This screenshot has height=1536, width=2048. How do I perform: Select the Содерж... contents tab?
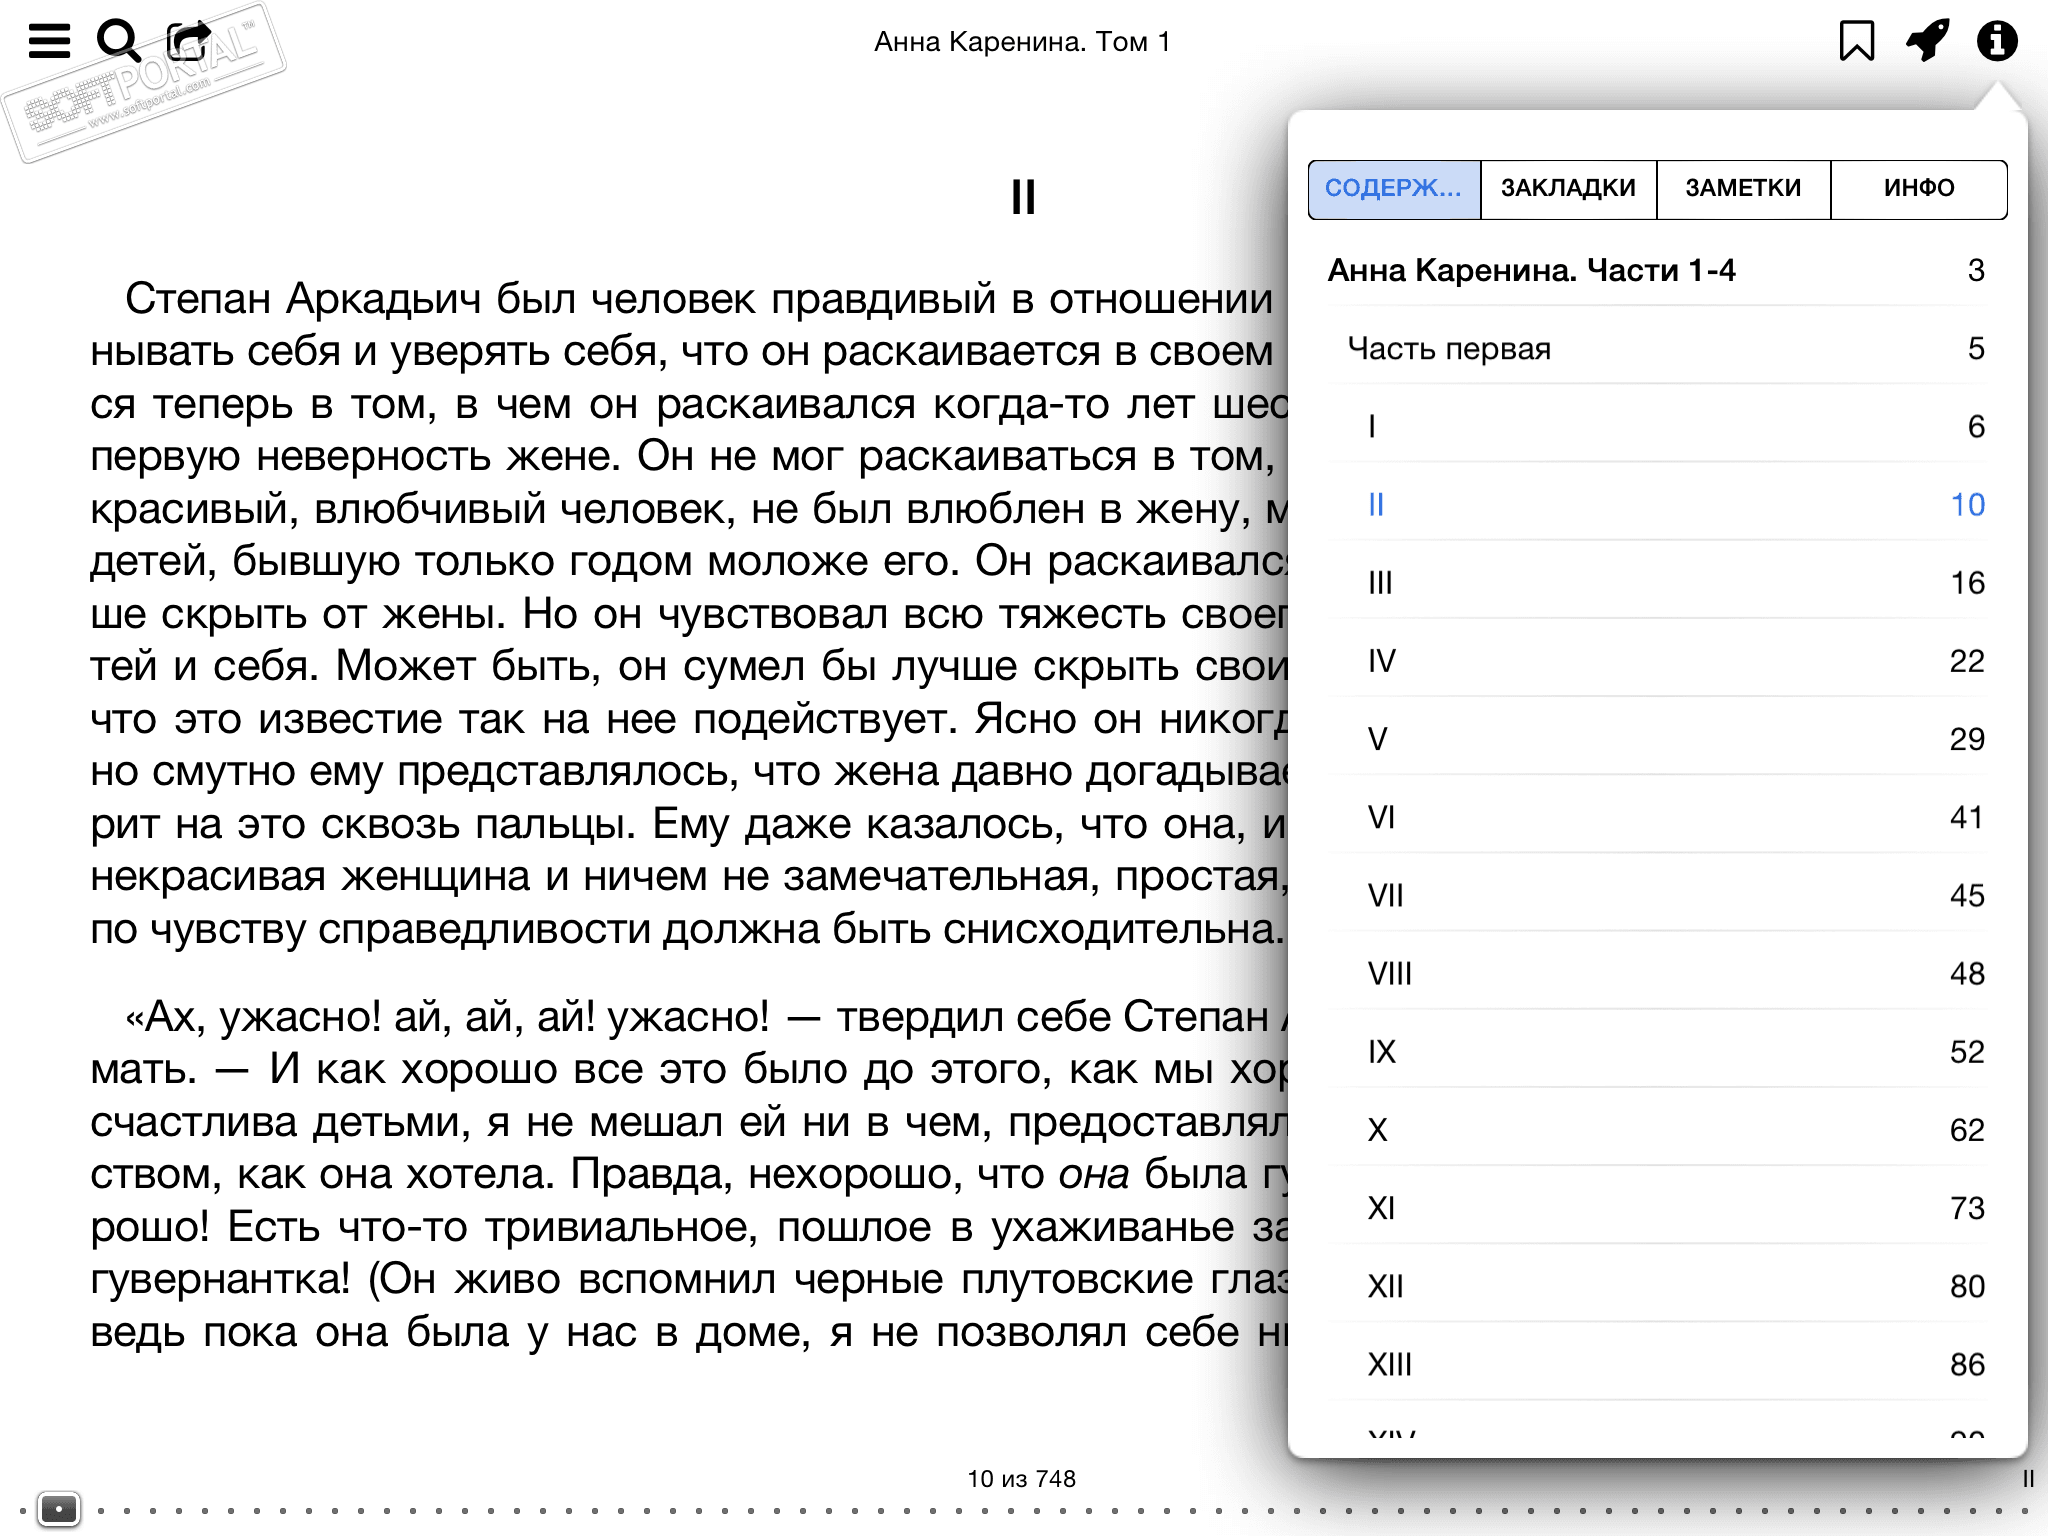(1394, 188)
